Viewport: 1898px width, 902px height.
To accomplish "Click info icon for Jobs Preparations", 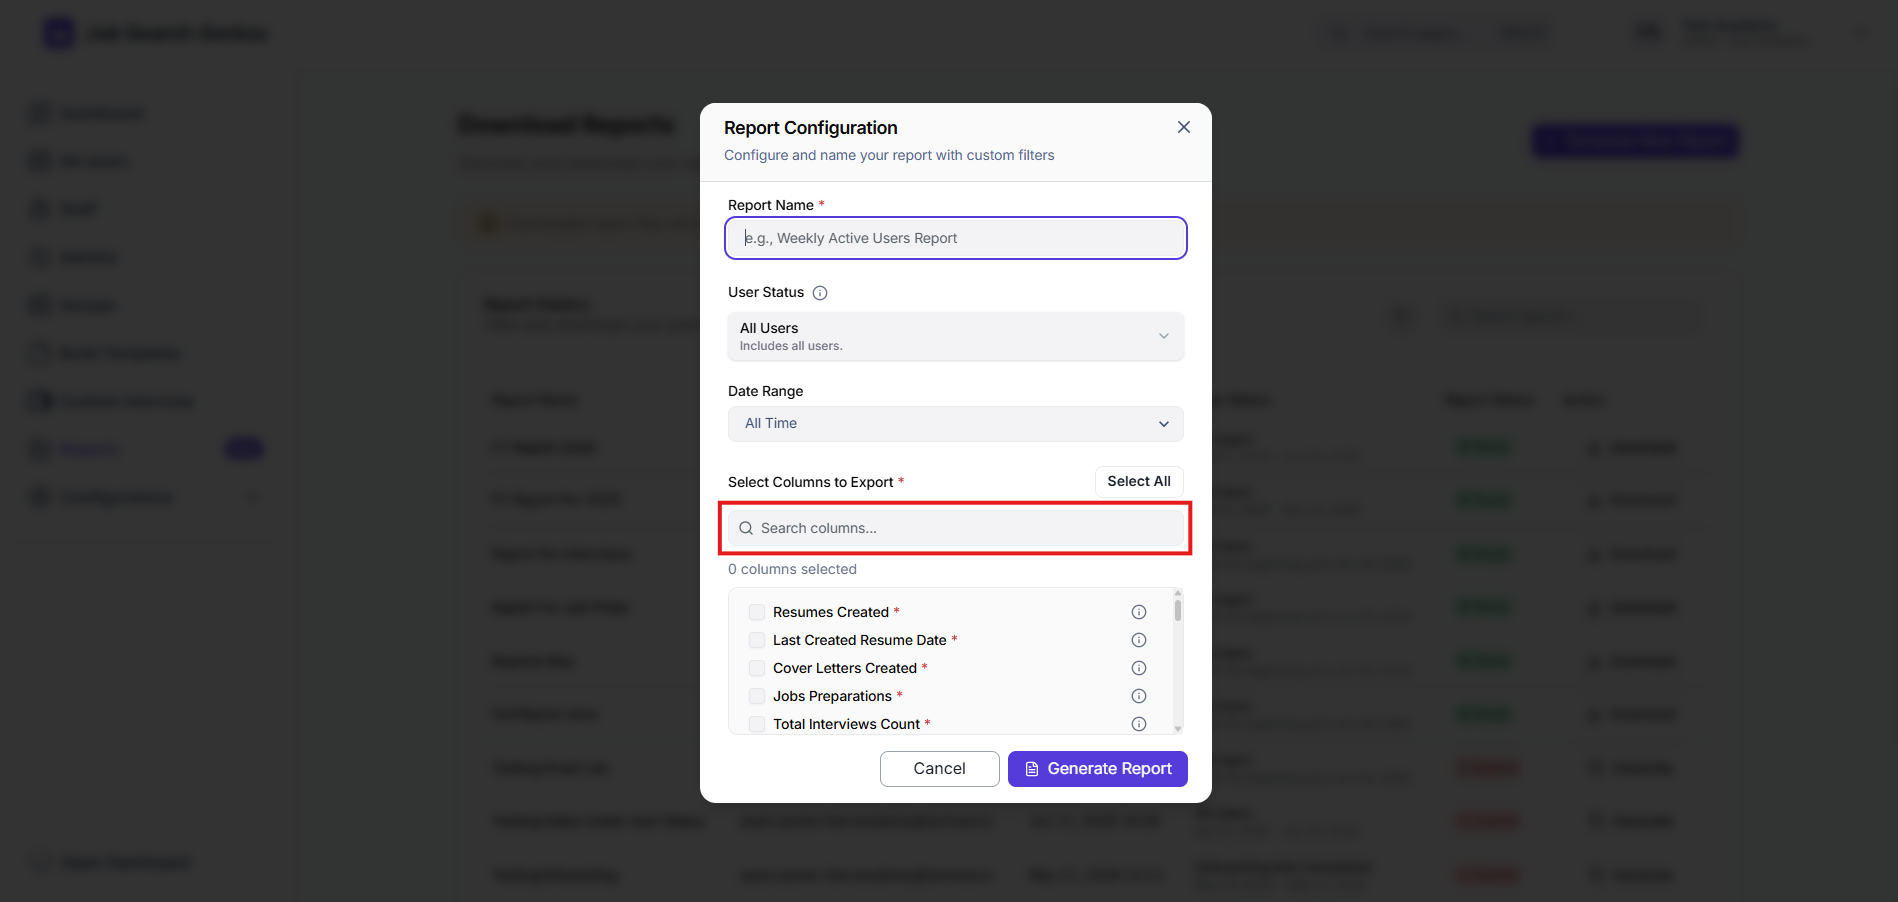I will point(1138,696).
